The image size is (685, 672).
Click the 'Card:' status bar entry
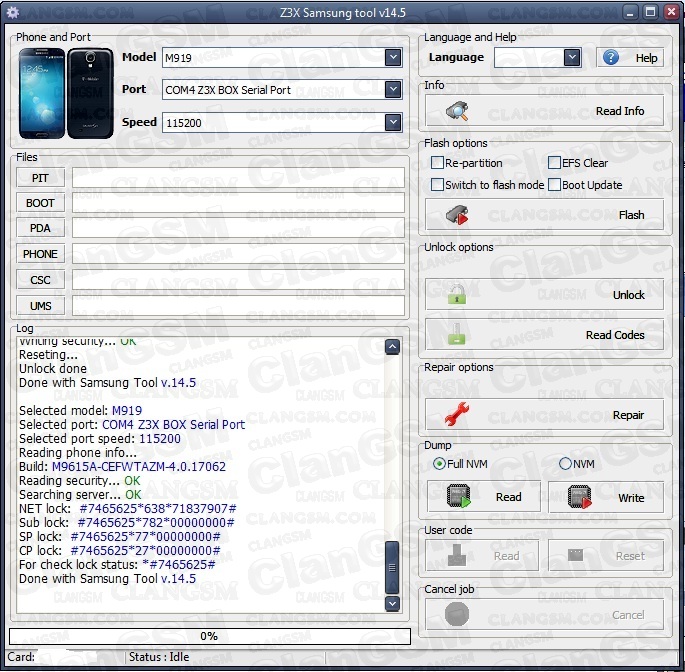click(21, 657)
